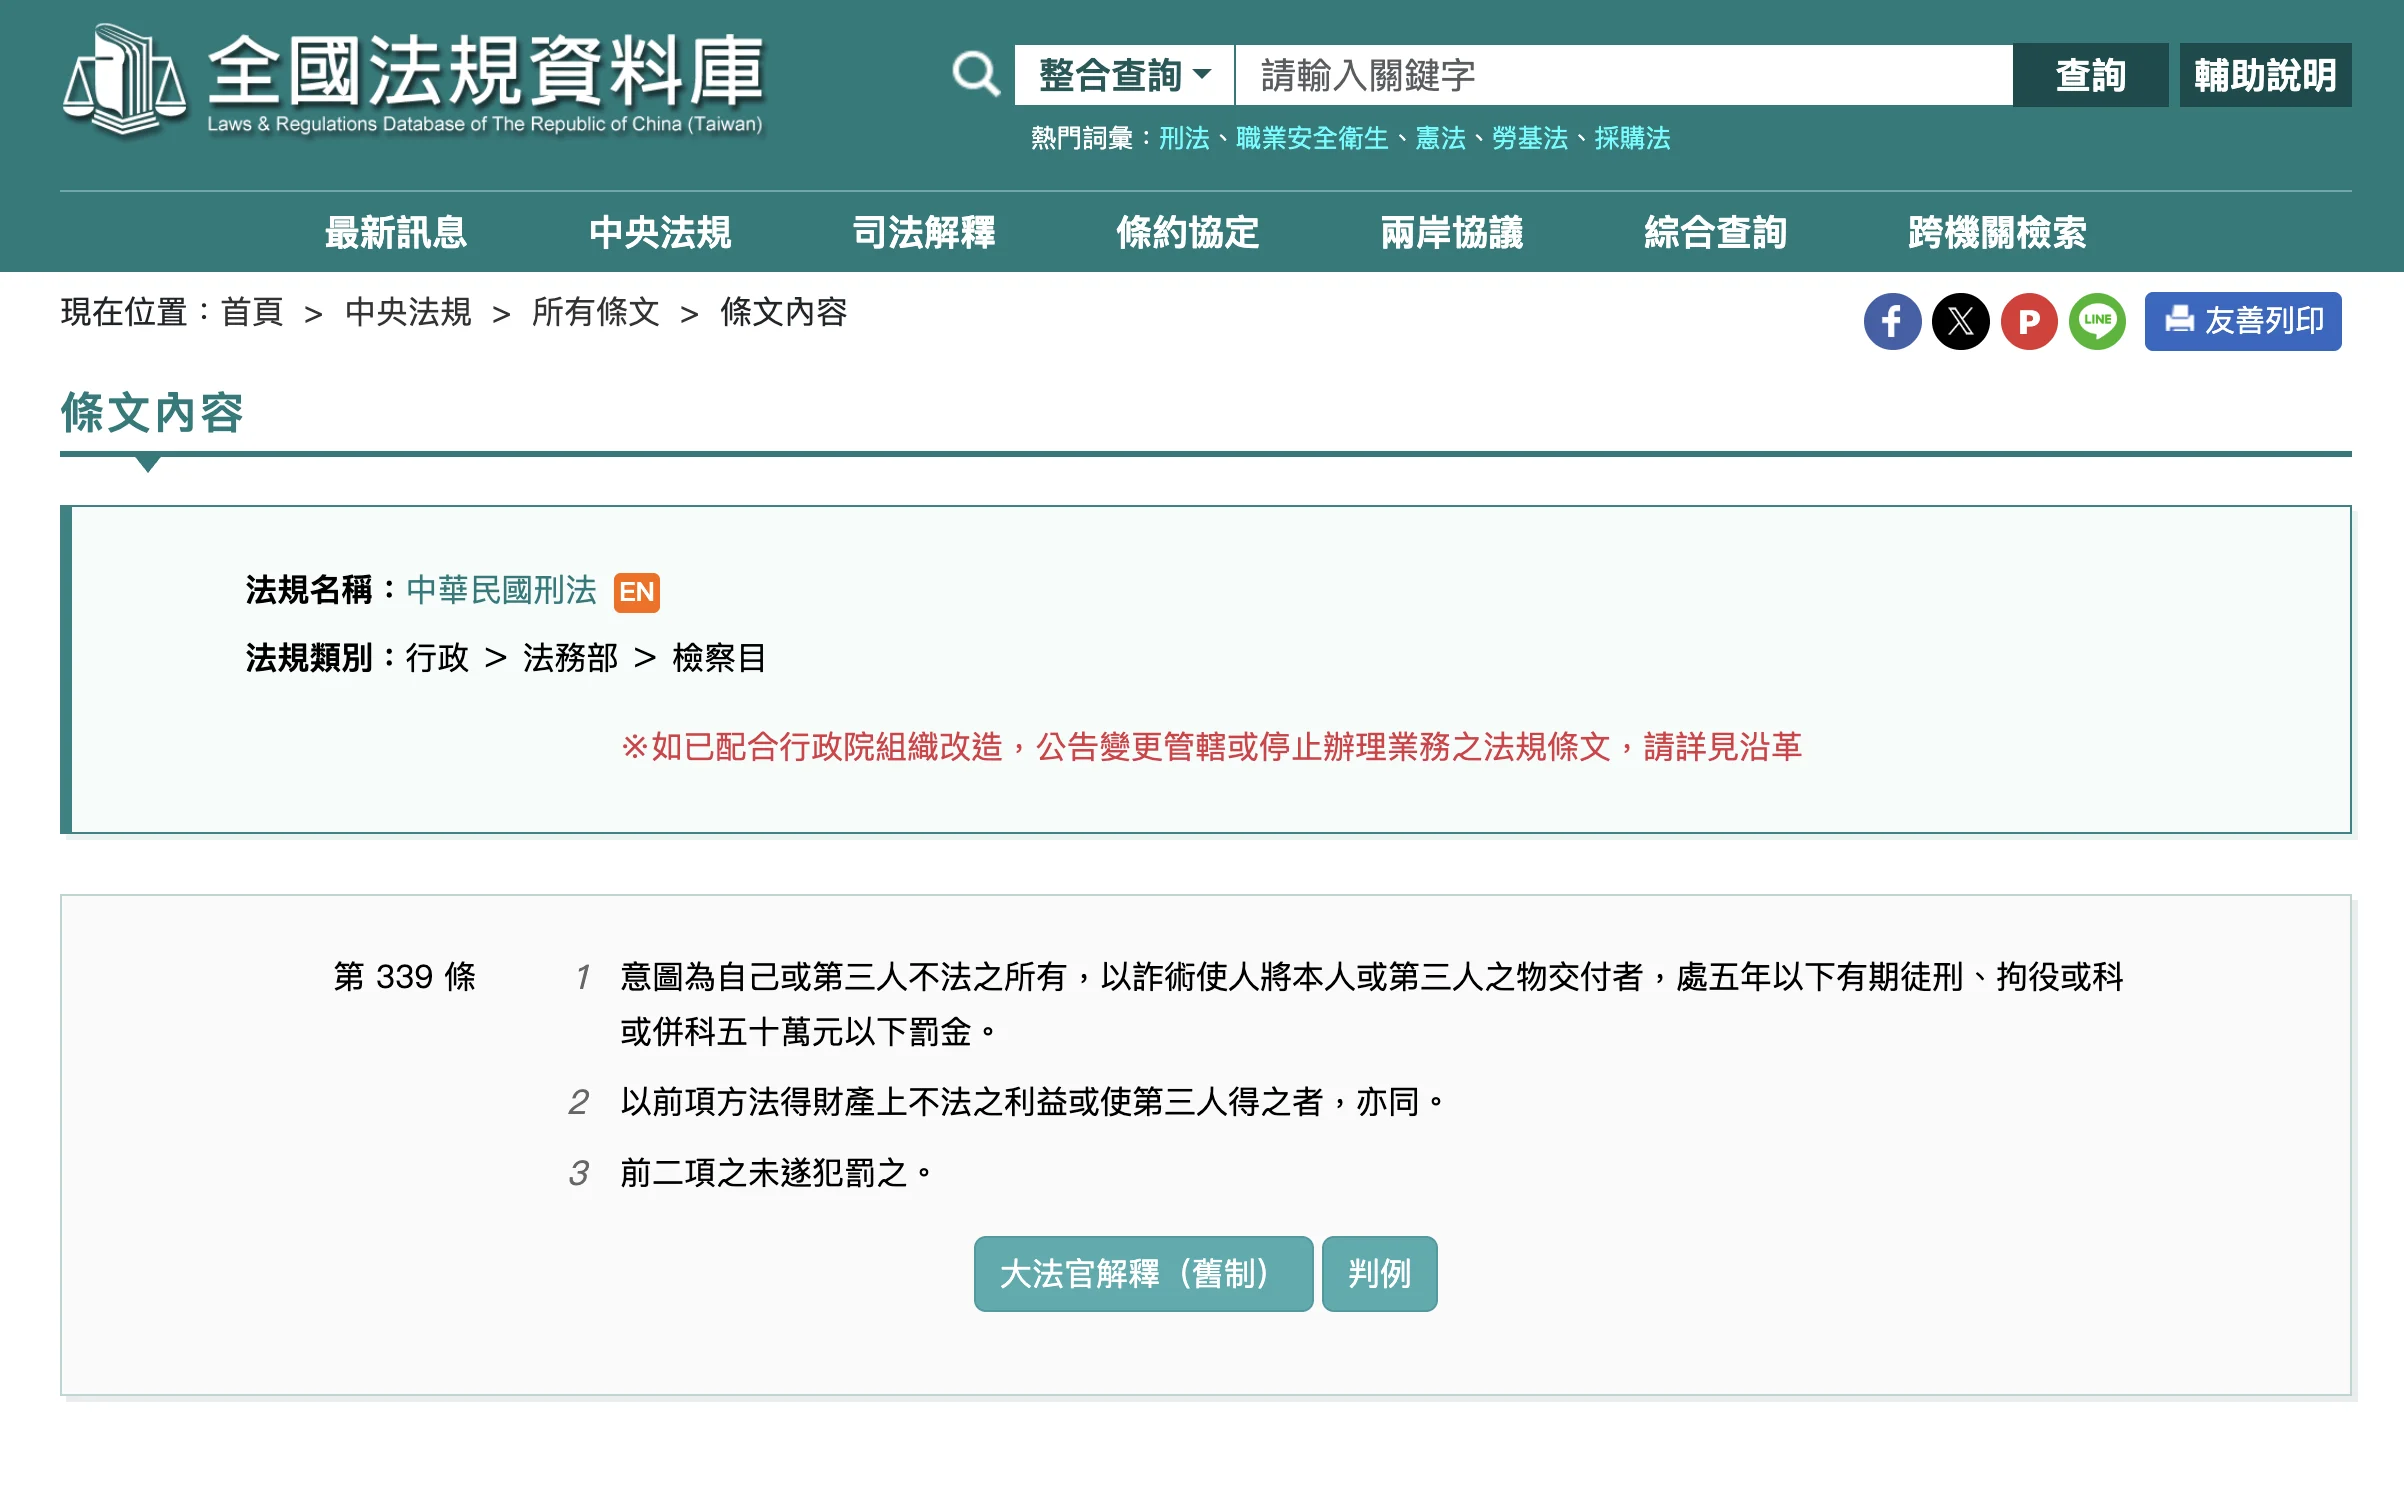The height and width of the screenshot is (1508, 2404).
Task: Click the magnifying glass search icon
Action: 975,75
